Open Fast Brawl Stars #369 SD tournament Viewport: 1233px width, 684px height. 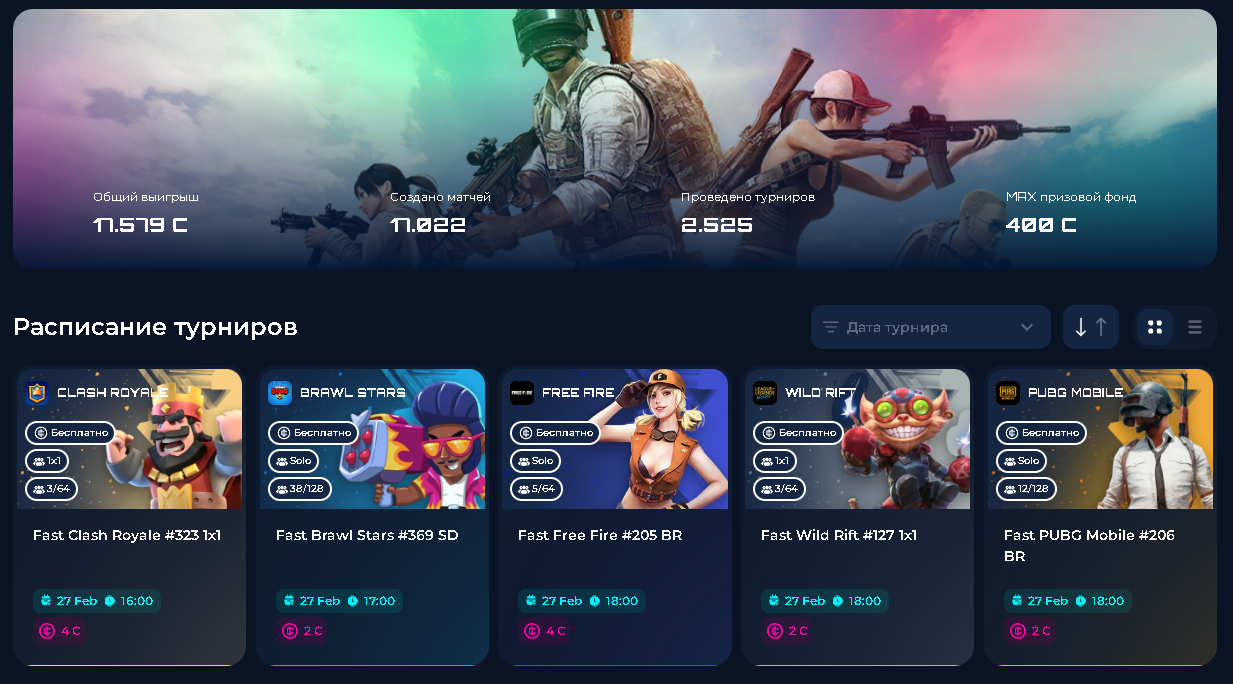(x=367, y=535)
